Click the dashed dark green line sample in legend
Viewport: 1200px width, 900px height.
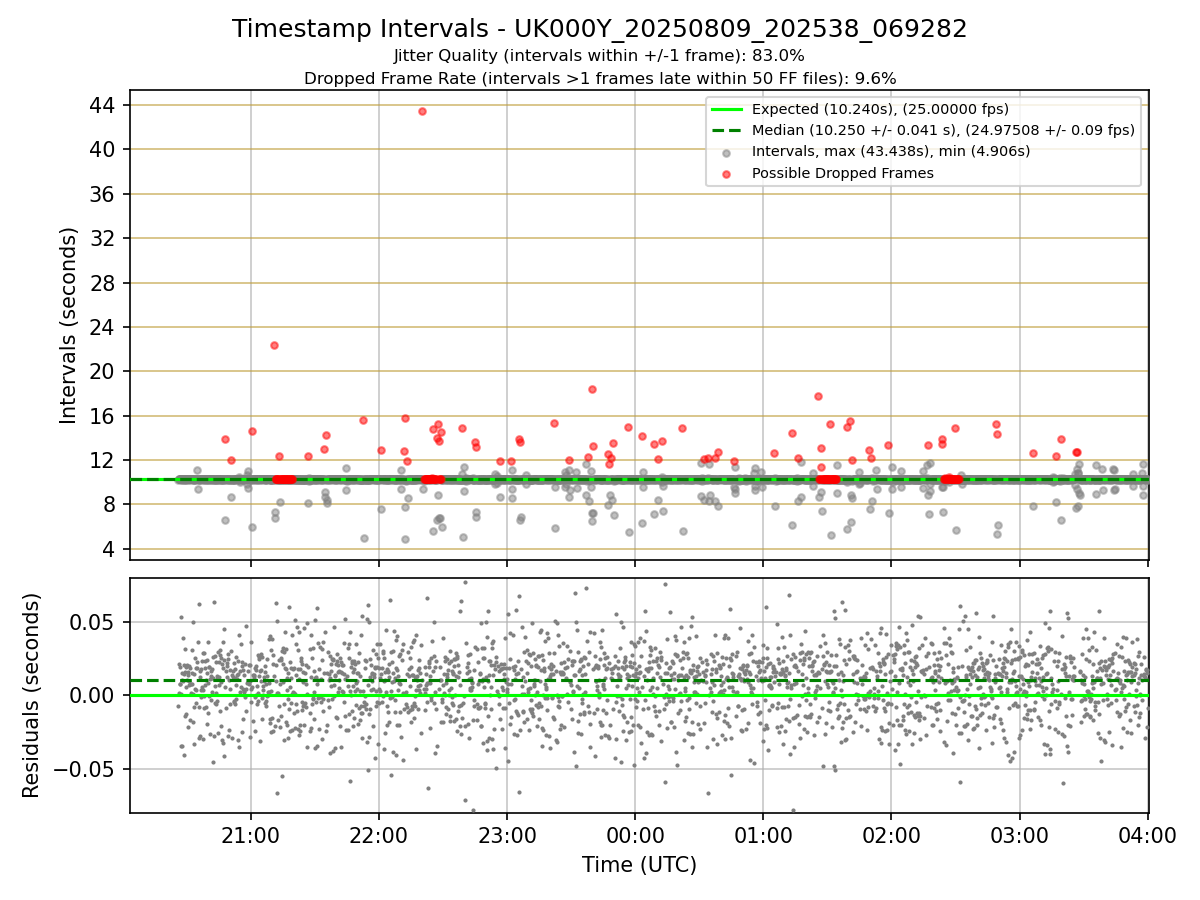click(726, 130)
